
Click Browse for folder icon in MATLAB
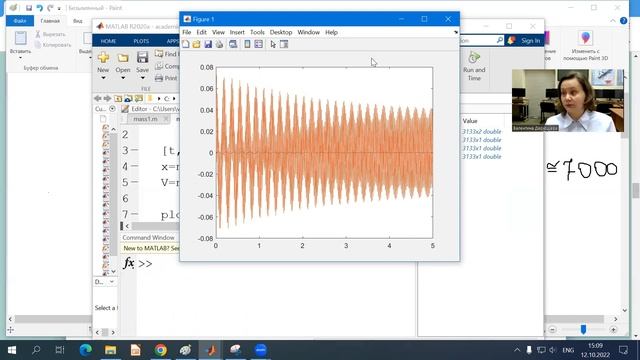128,98
